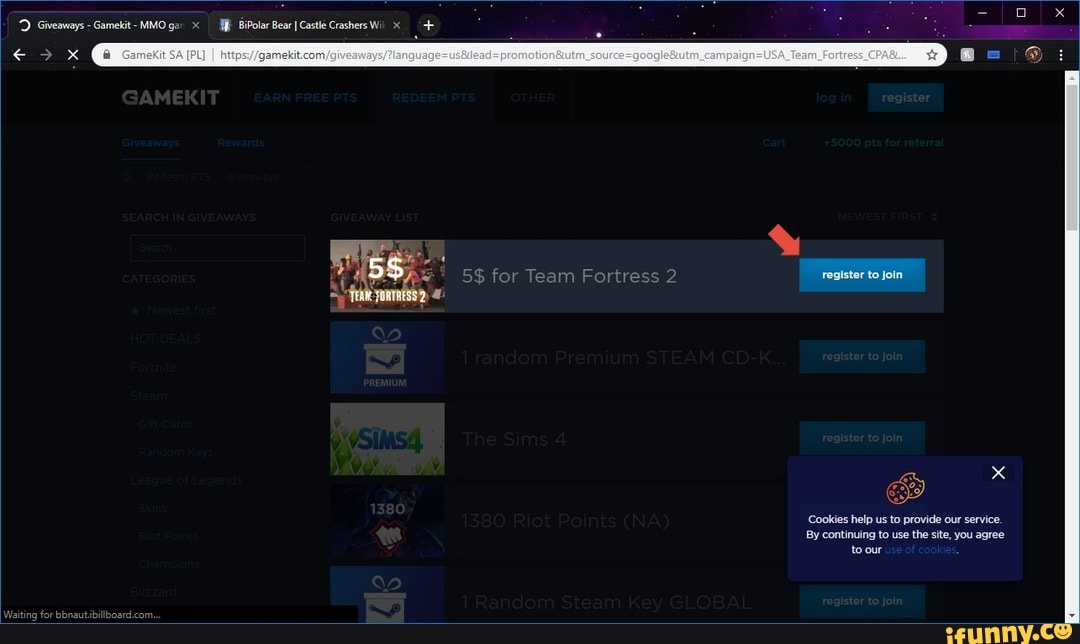The height and width of the screenshot is (644, 1080).
Task: Click the back navigation arrow
Action: 19,55
